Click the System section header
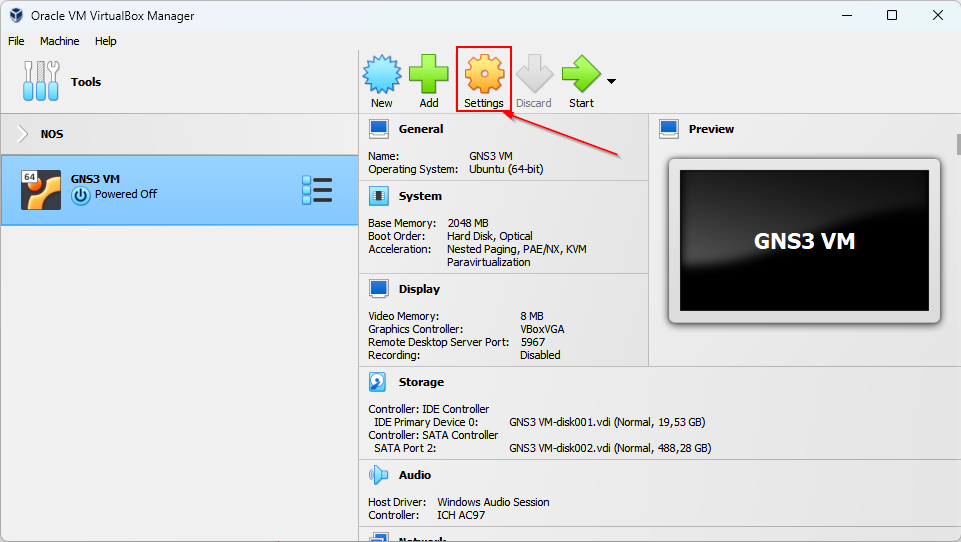This screenshot has width=961, height=542. (x=420, y=196)
